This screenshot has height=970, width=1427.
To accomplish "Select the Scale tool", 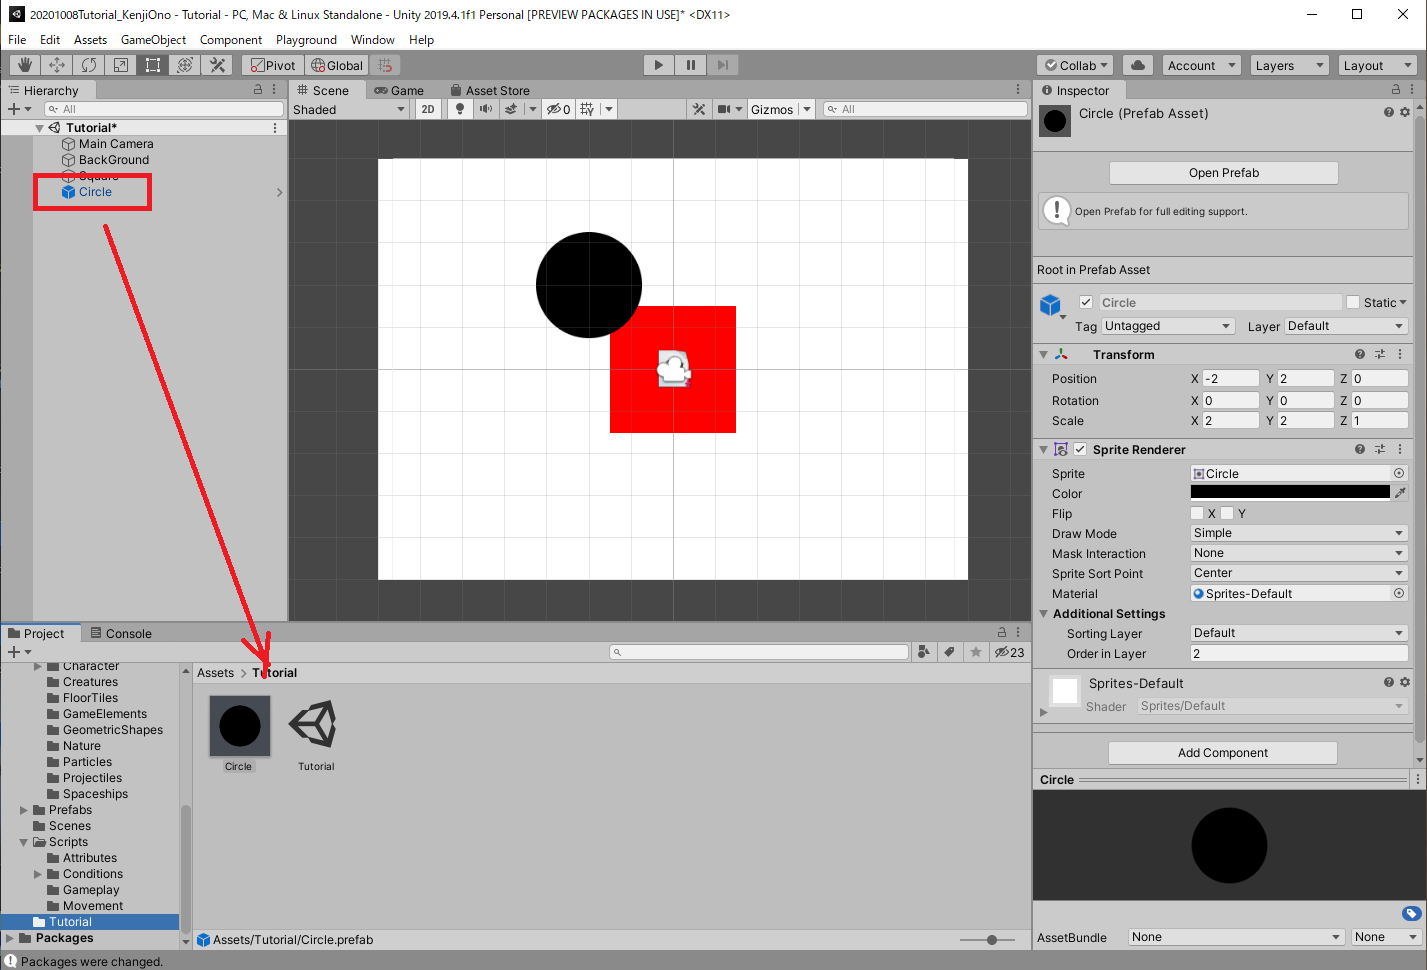I will [121, 65].
